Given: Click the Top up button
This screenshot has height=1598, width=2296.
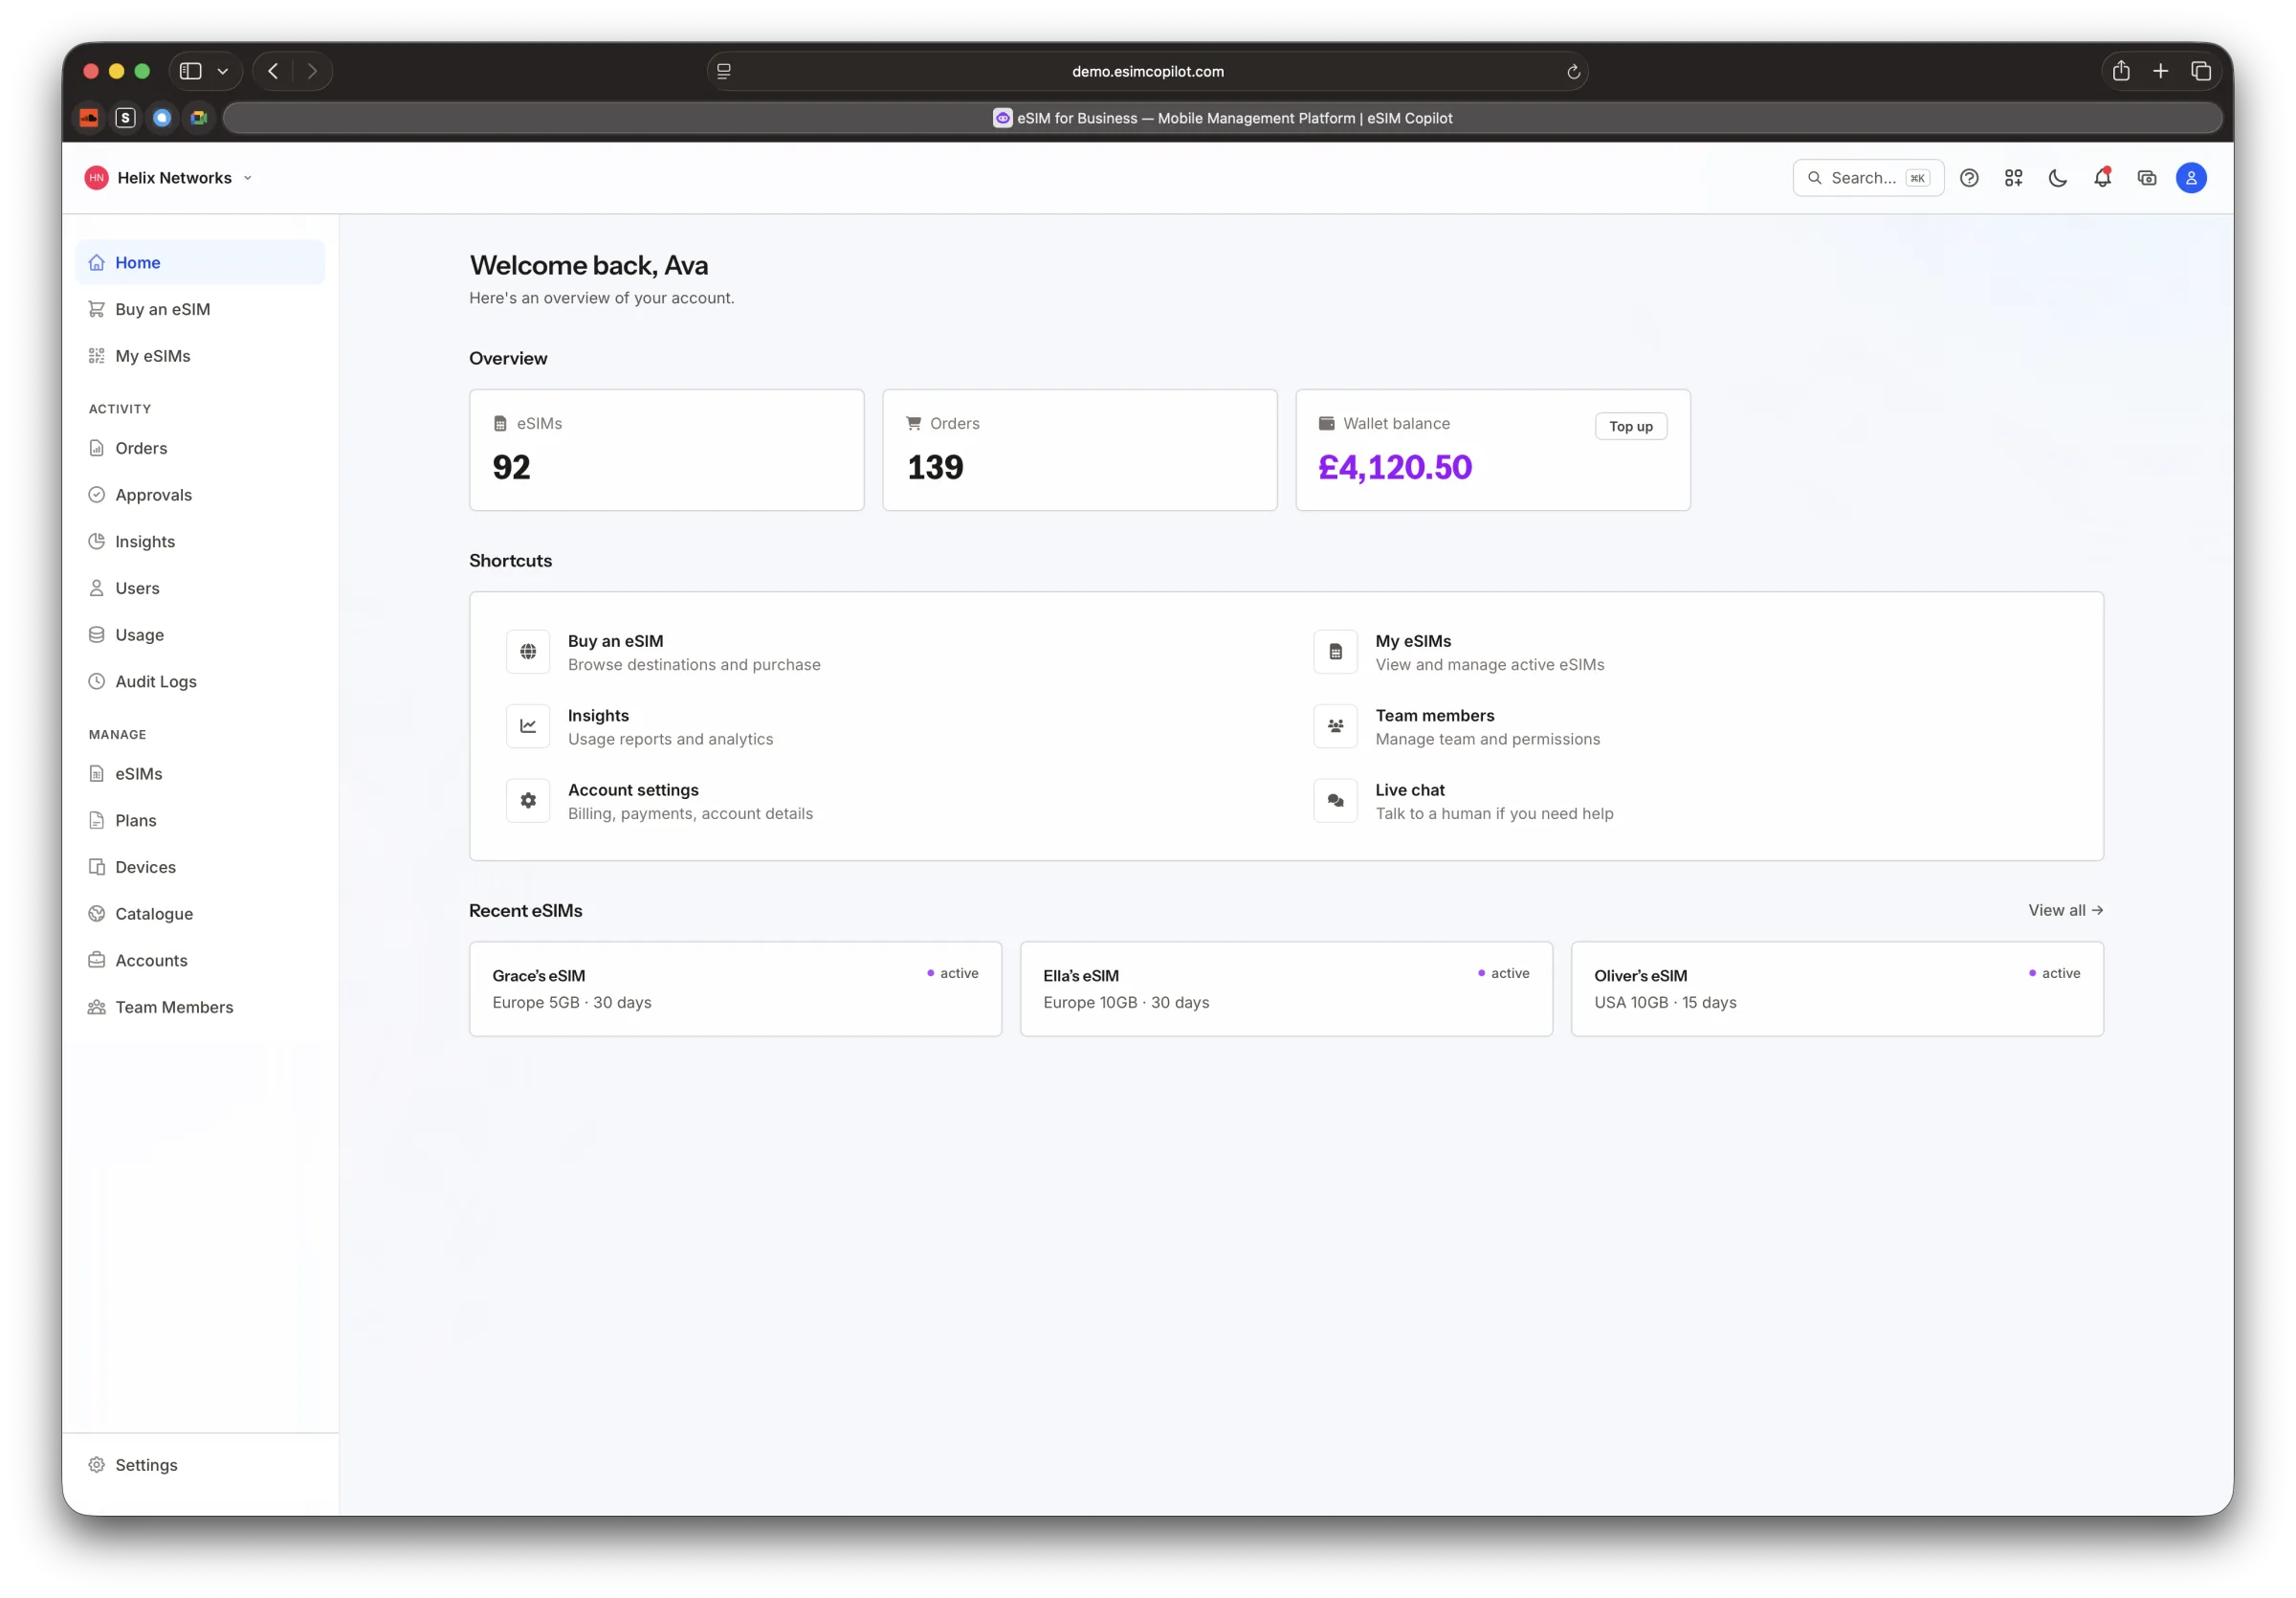Looking at the screenshot, I should pos(1630,426).
